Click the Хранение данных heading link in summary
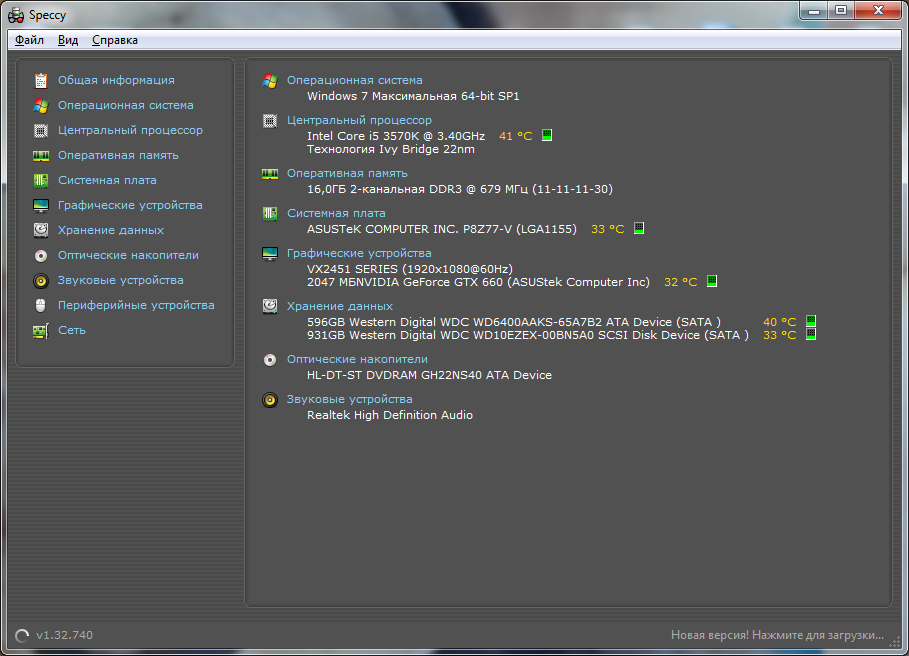This screenshot has height=656, width=909. [x=340, y=306]
